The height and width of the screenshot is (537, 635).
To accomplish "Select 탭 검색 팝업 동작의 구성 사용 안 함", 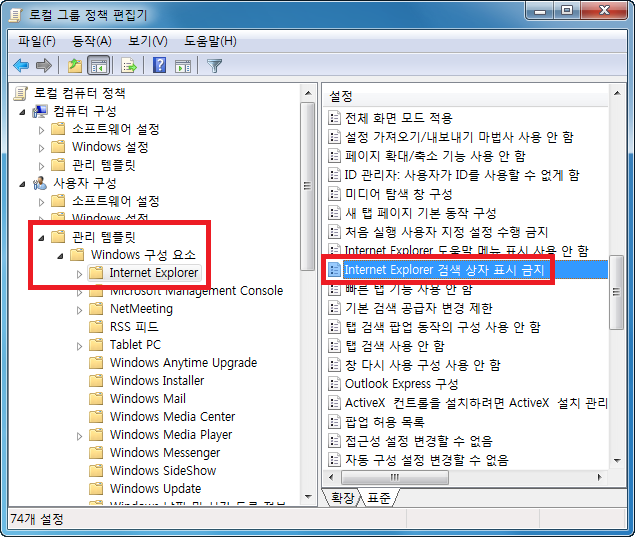I will (x=443, y=327).
